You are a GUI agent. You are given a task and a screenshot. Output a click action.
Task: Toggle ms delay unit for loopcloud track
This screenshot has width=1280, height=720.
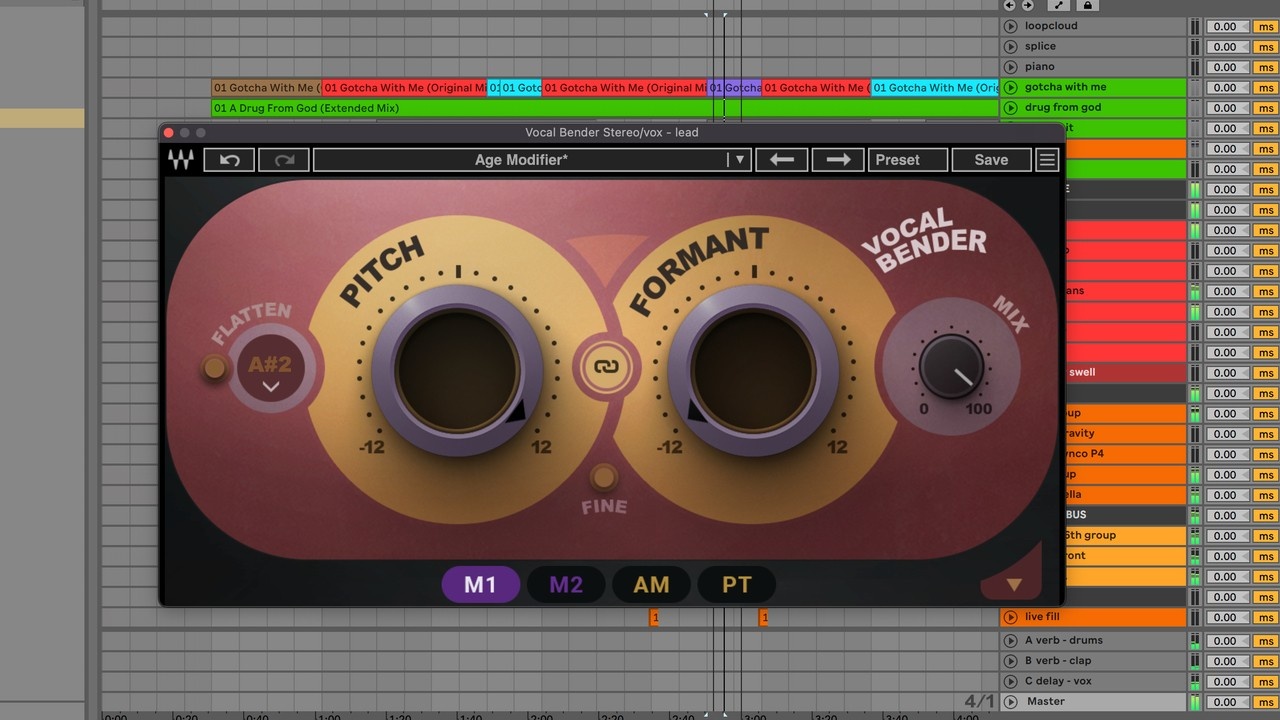tap(1265, 27)
